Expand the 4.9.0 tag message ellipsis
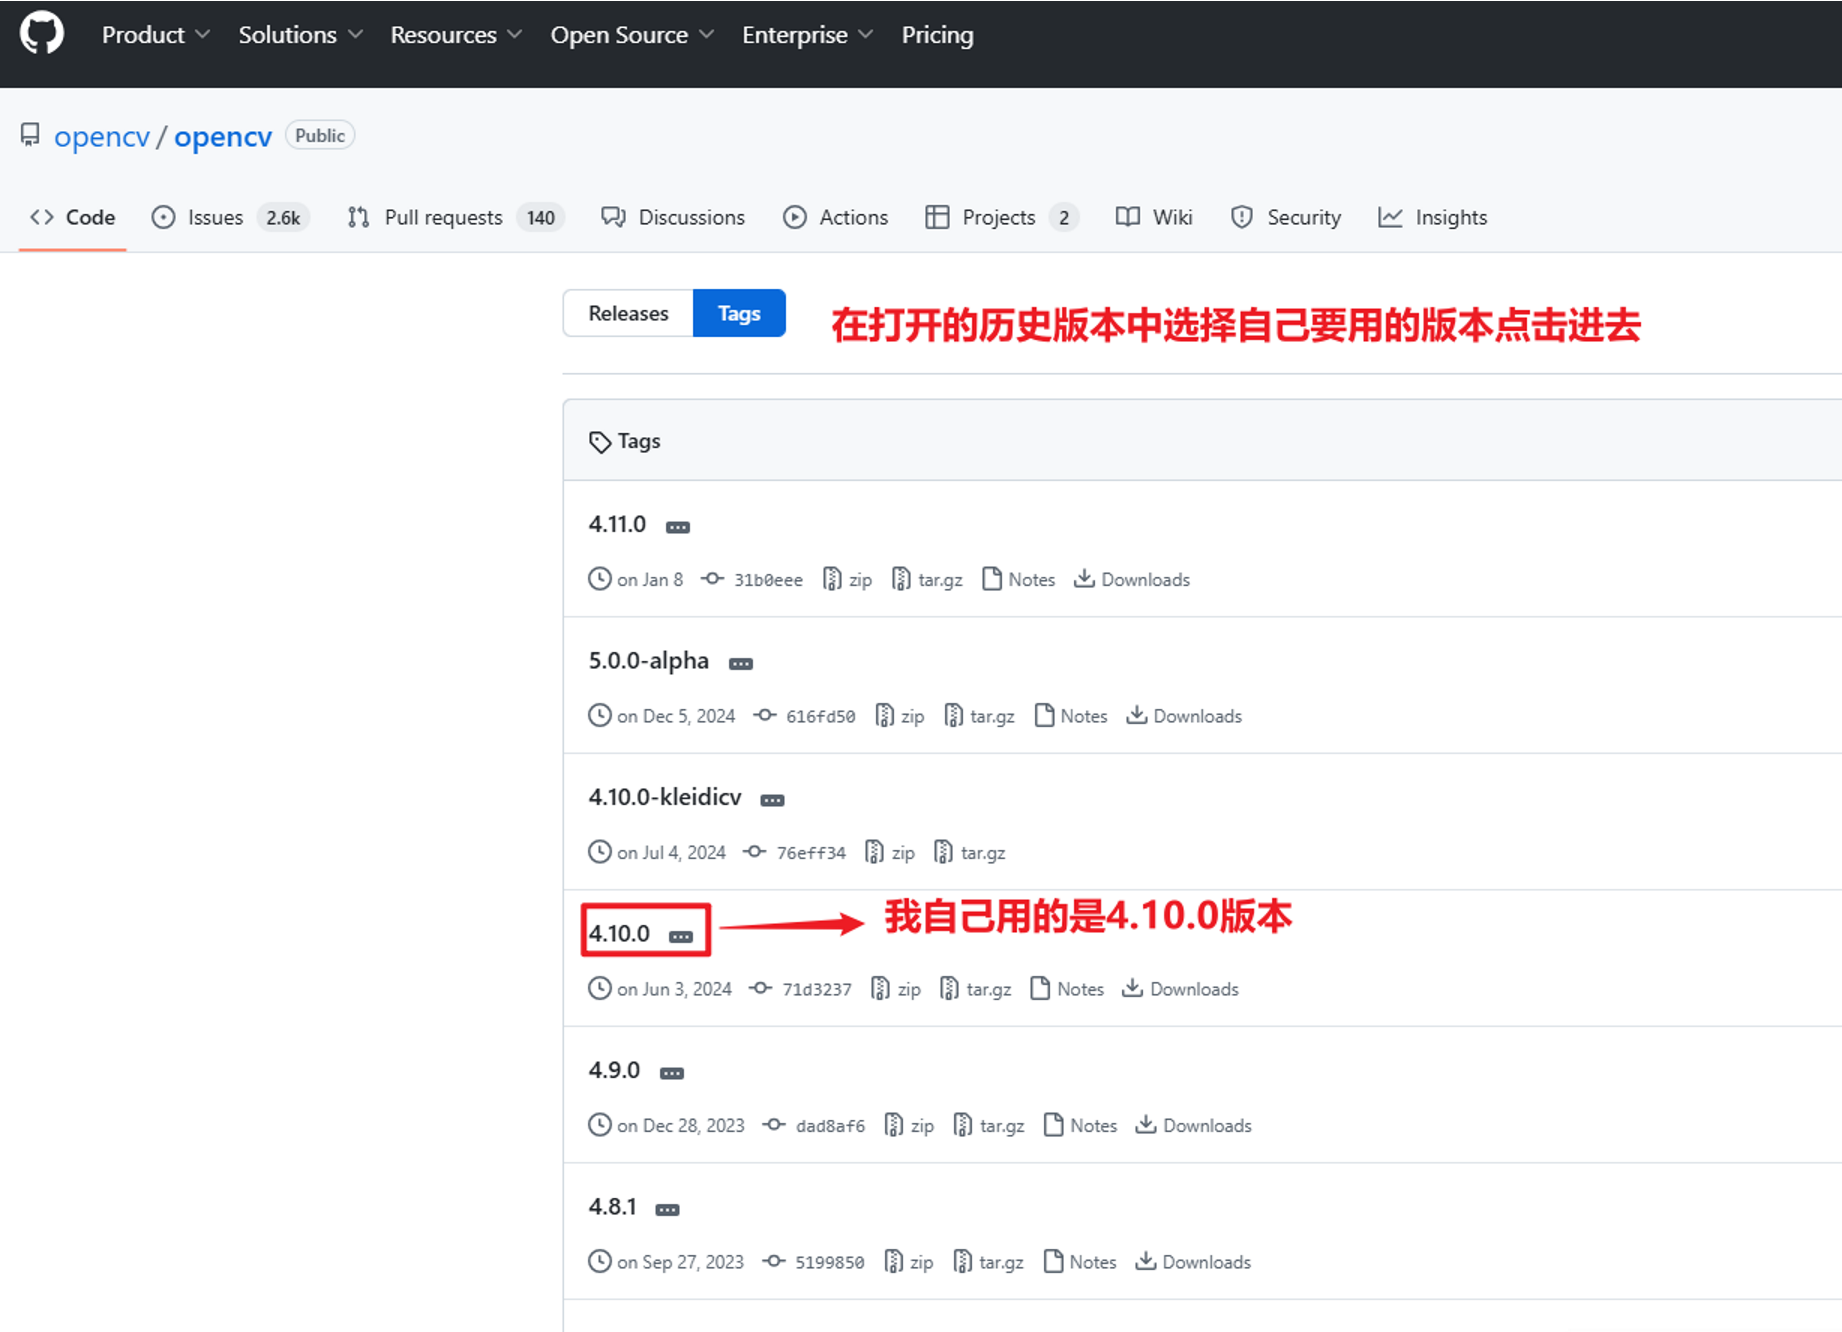This screenshot has width=1842, height=1332. (x=672, y=1073)
